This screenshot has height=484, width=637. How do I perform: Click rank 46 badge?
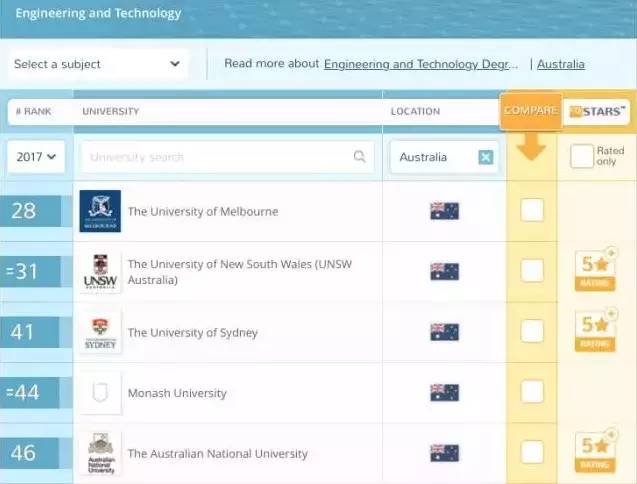30,453
